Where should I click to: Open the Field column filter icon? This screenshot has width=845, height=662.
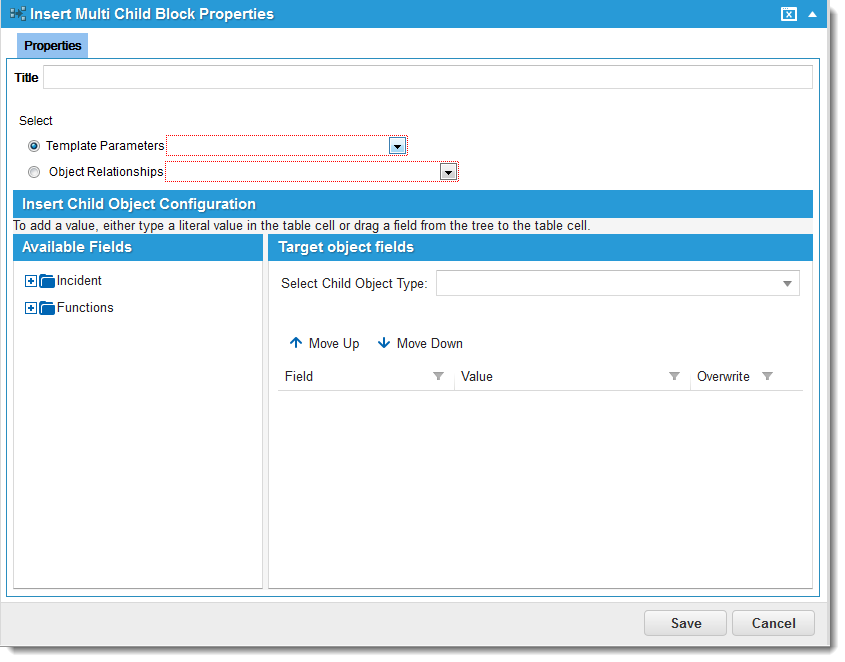click(x=438, y=376)
